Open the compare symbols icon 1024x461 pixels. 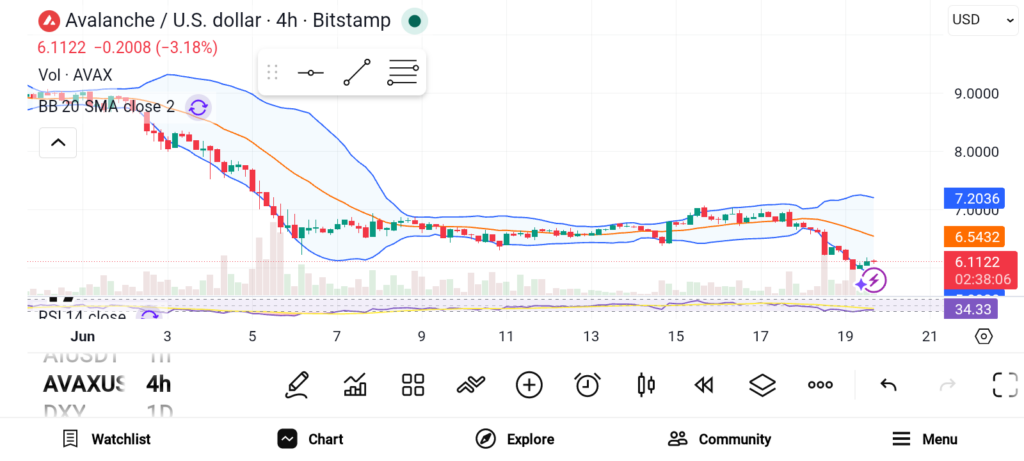tap(471, 385)
